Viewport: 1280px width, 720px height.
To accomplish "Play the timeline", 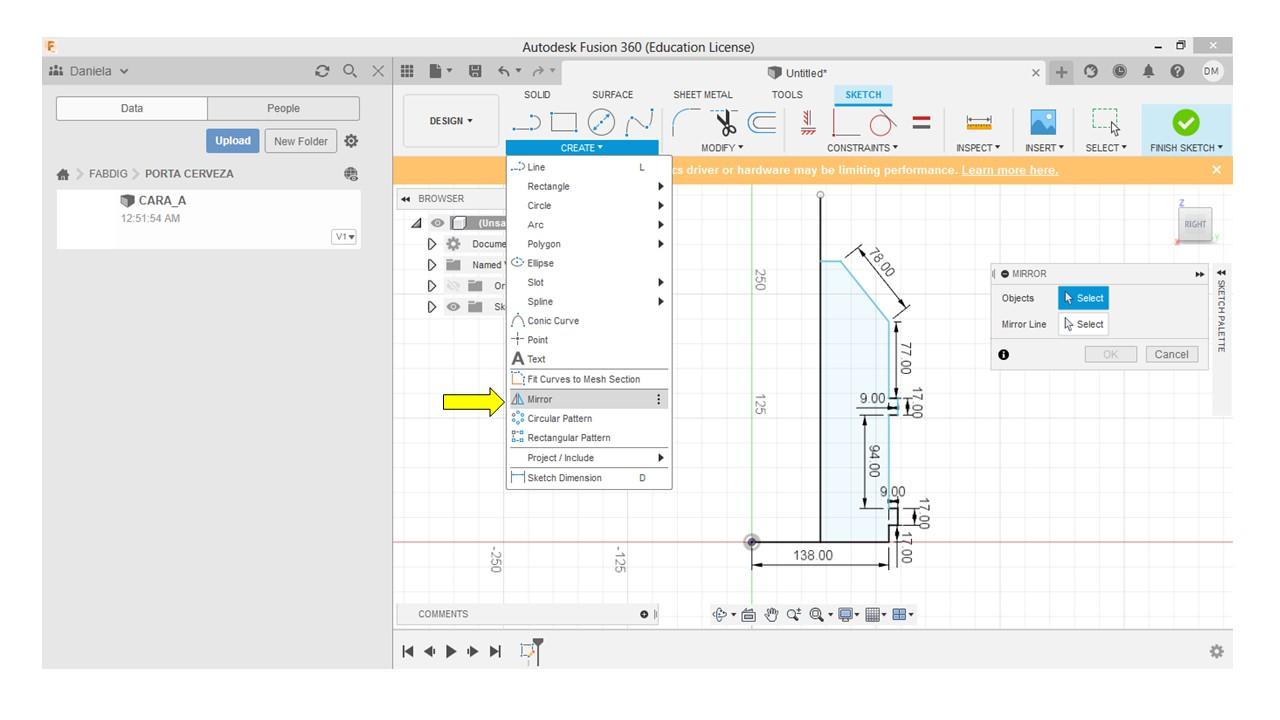I will pos(451,651).
